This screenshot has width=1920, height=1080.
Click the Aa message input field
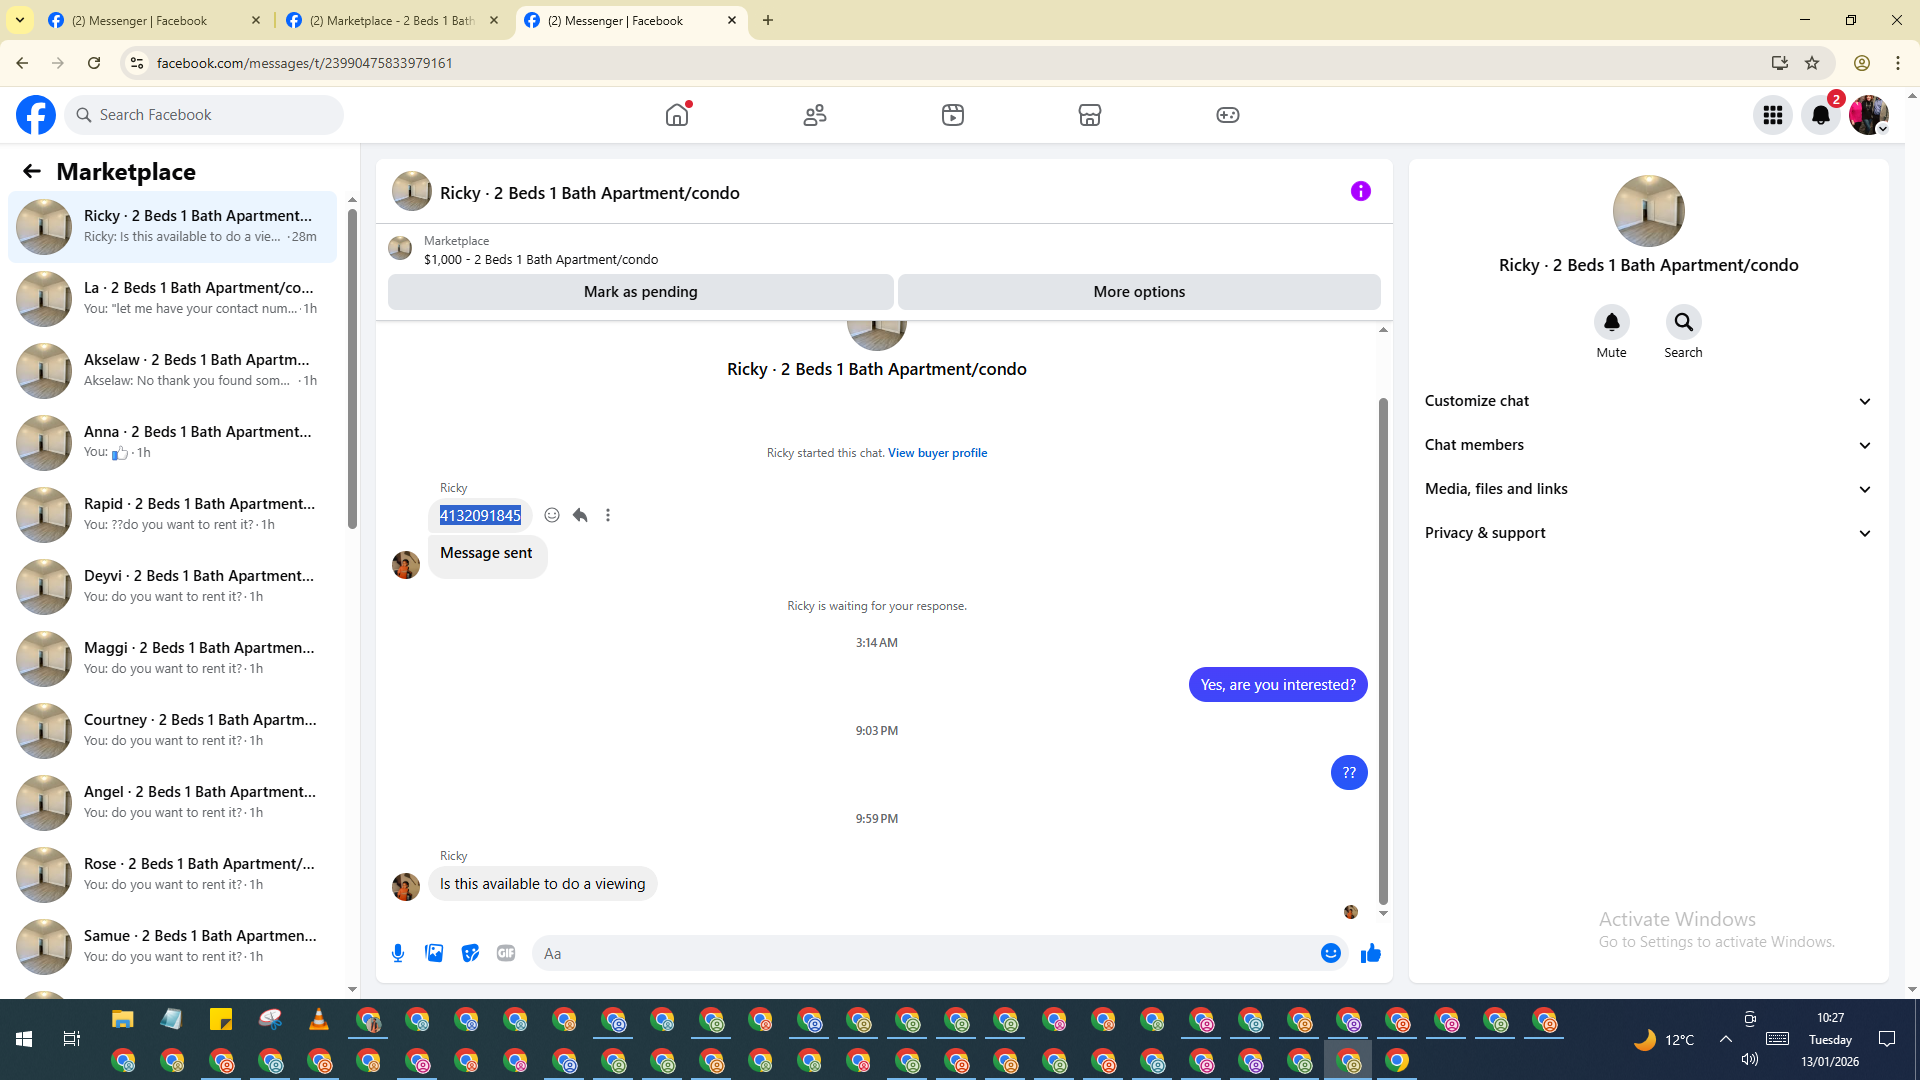925,953
